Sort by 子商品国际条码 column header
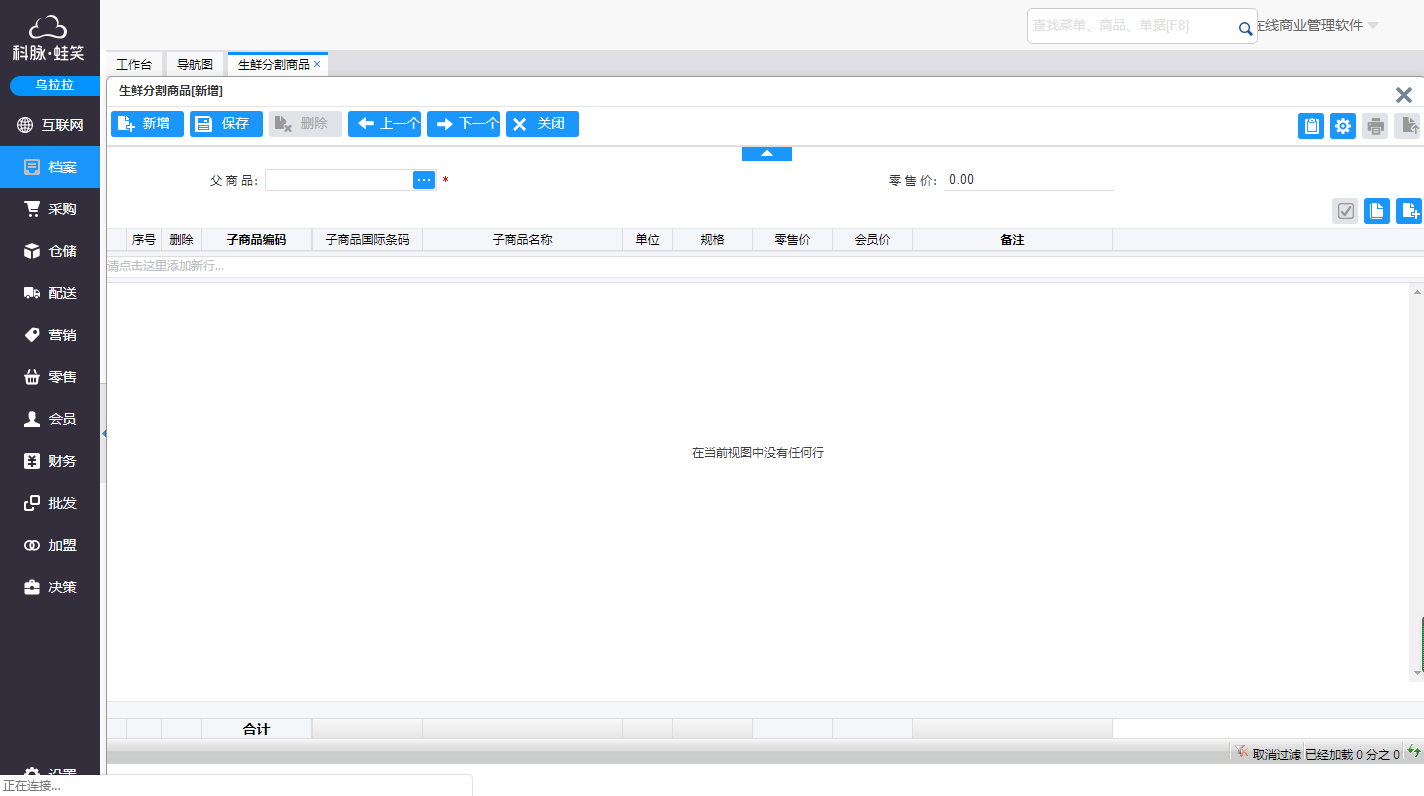This screenshot has height=796, width=1424. pyautogui.click(x=367, y=240)
